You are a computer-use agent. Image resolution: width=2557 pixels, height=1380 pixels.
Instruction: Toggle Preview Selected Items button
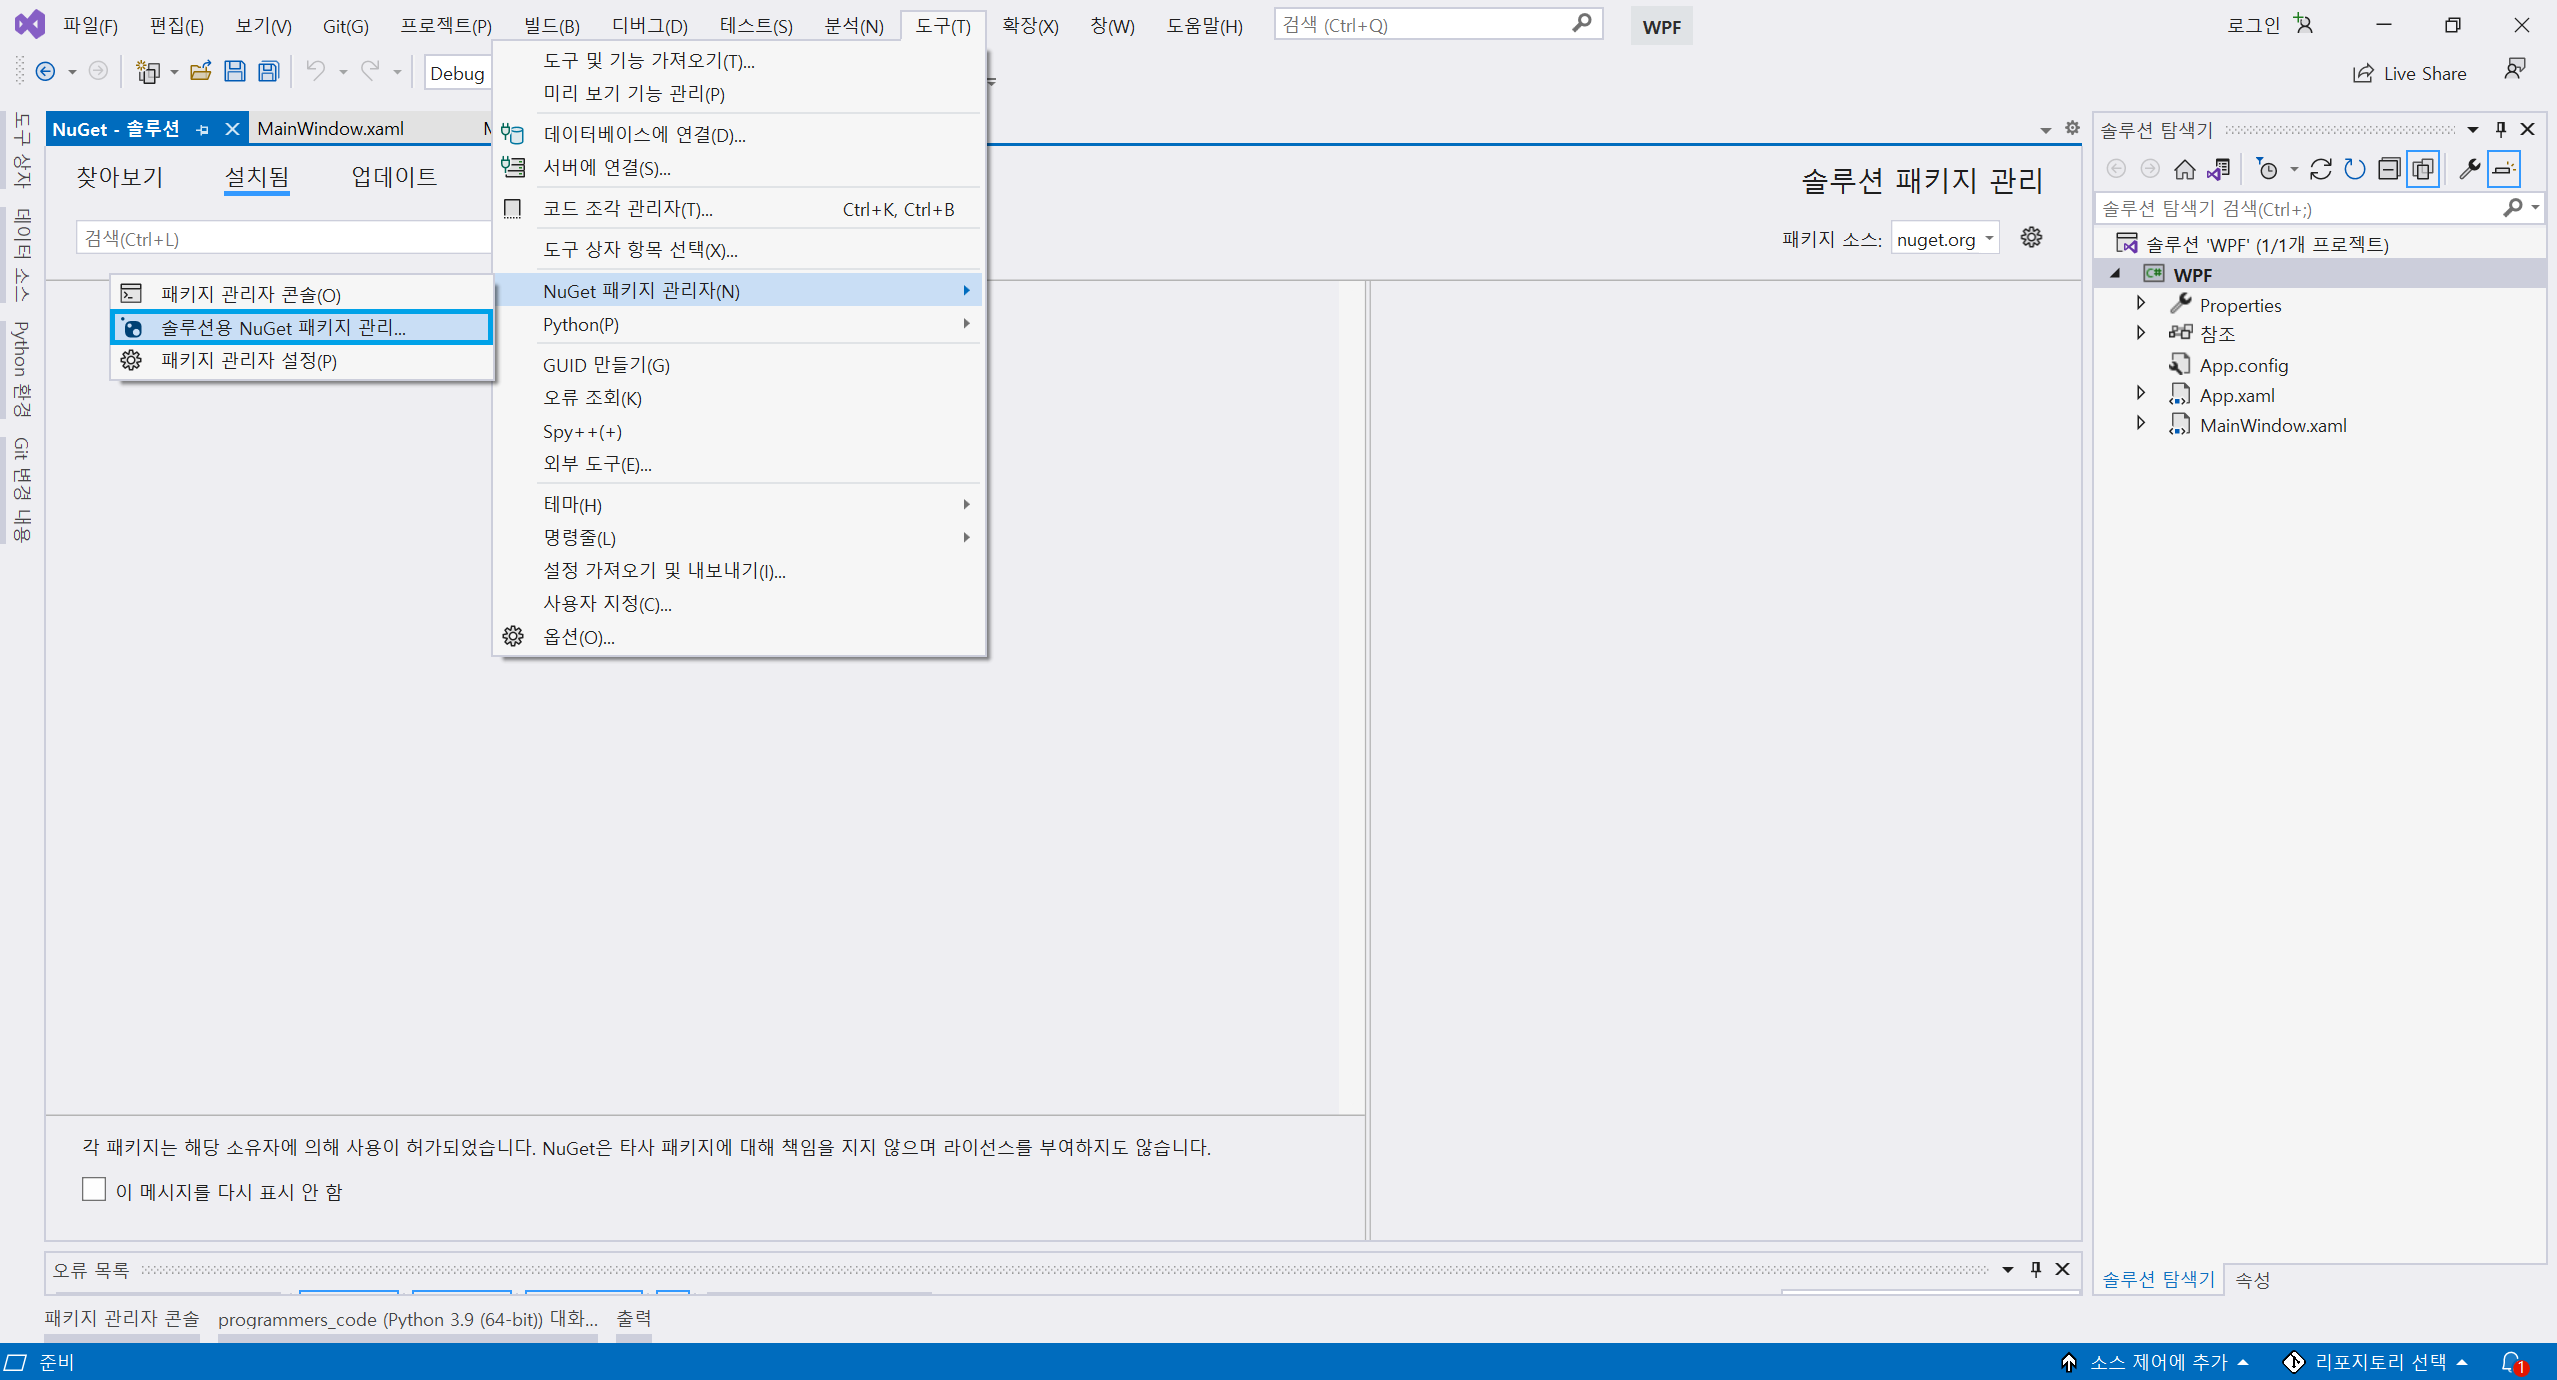(x=2503, y=169)
